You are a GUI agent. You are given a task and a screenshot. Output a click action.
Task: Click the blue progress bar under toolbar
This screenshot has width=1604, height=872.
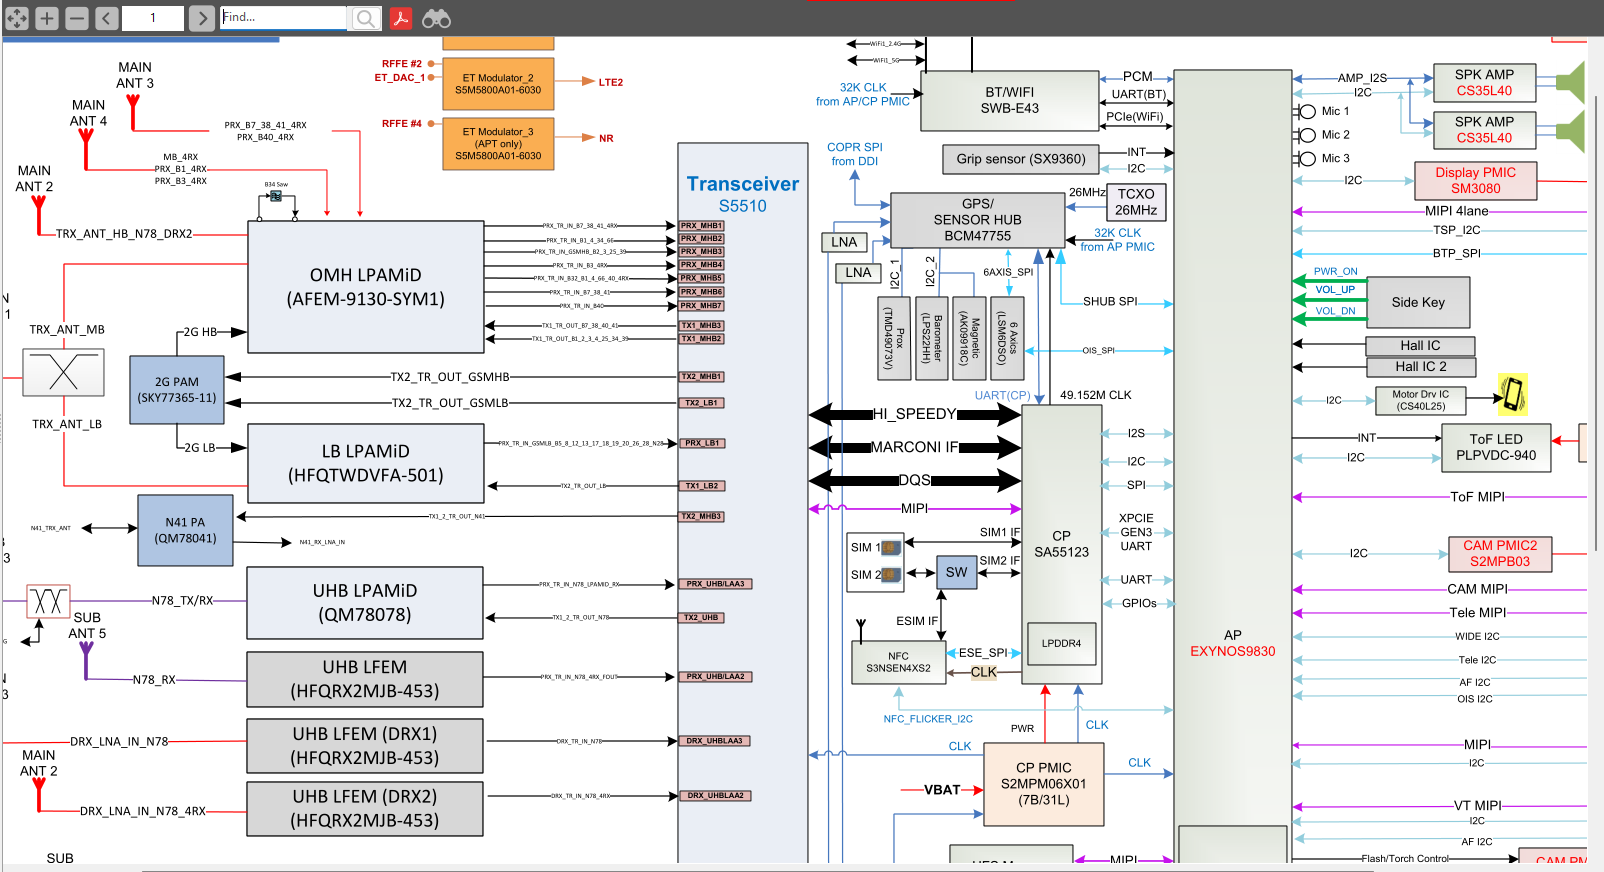[140, 40]
